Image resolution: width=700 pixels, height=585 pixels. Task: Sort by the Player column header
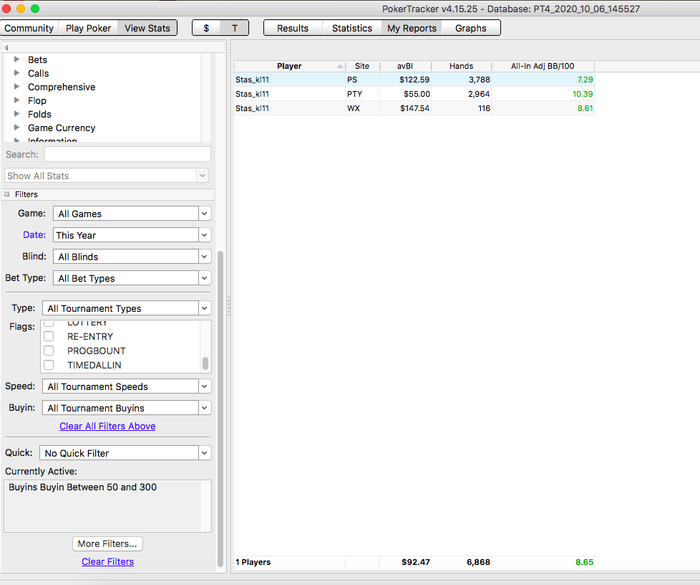289,66
